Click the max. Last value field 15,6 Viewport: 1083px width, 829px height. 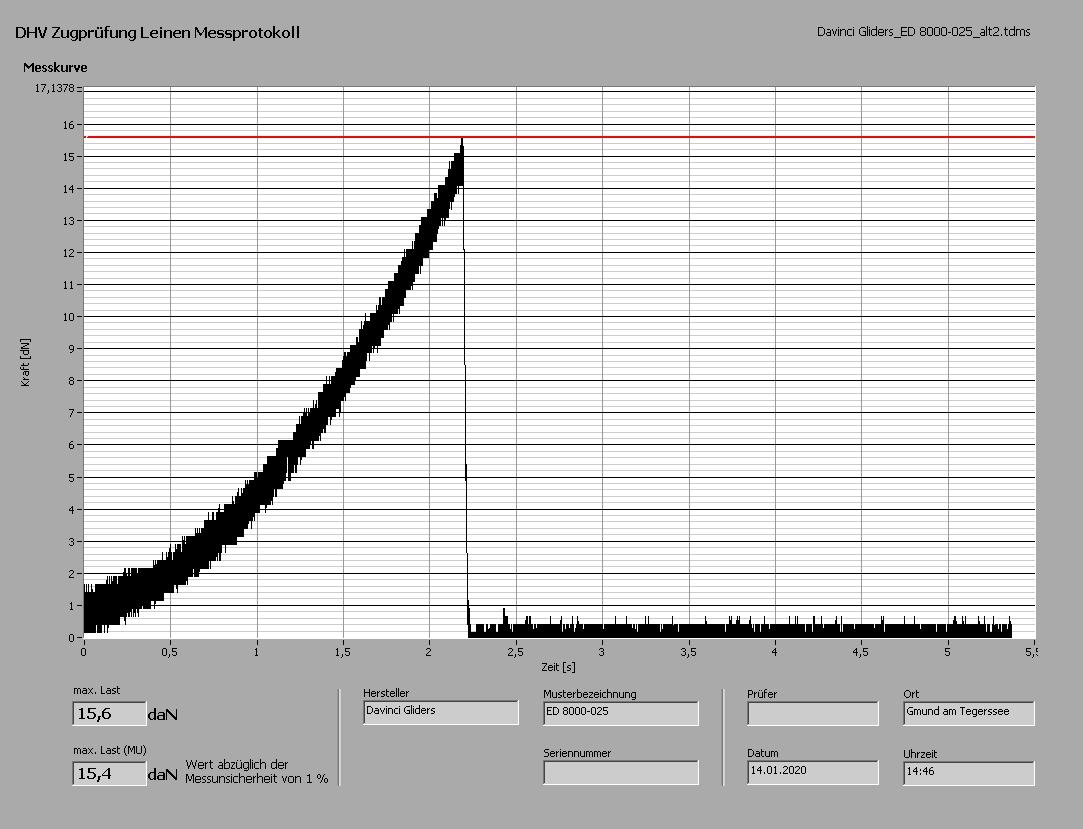point(109,714)
